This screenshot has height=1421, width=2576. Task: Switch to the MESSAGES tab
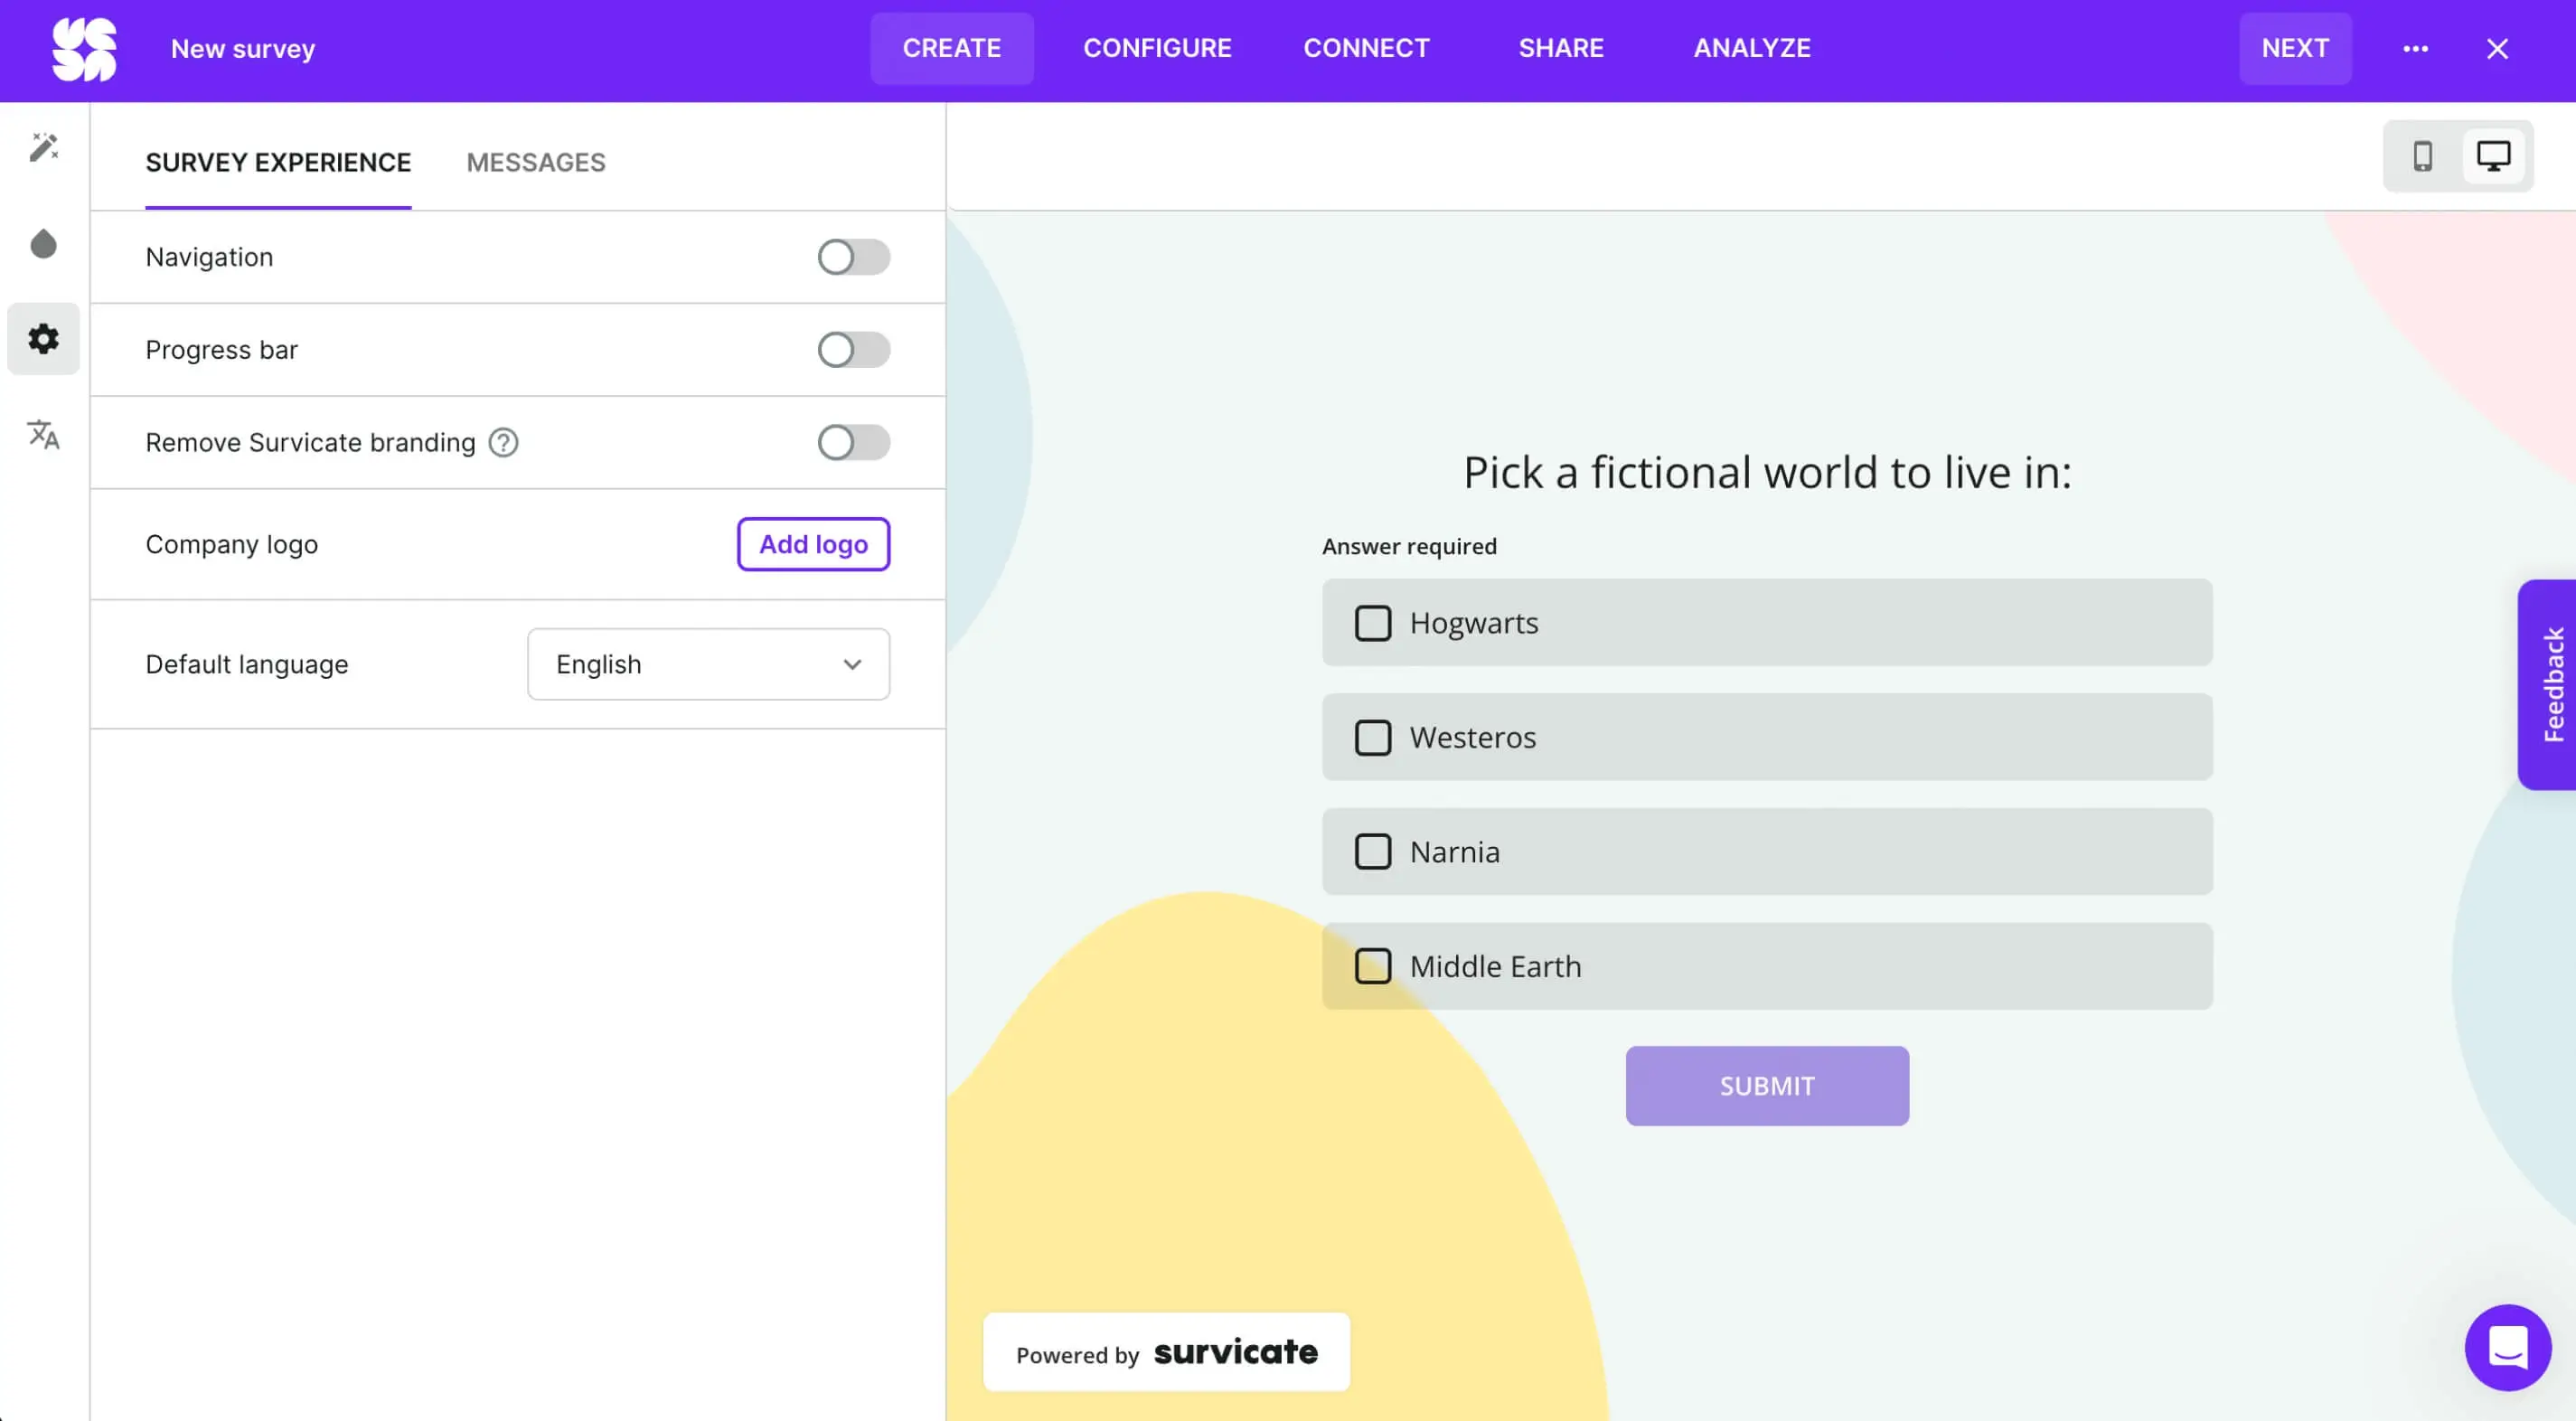[x=536, y=162]
